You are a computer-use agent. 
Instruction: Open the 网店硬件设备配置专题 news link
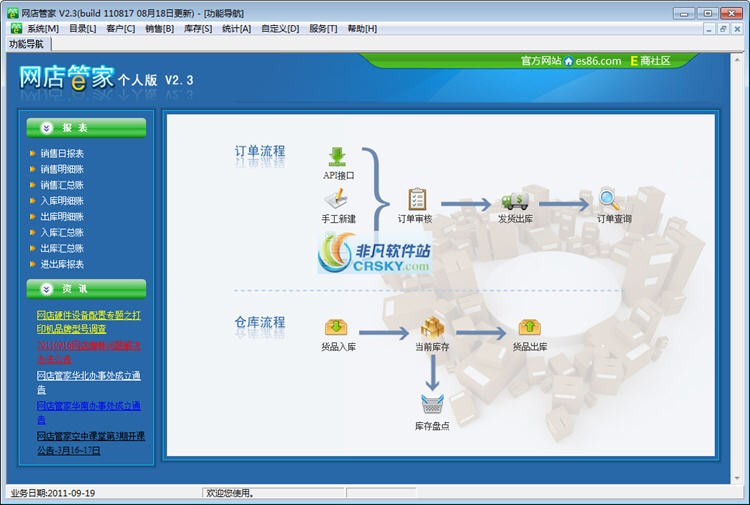pyautogui.click(x=88, y=322)
